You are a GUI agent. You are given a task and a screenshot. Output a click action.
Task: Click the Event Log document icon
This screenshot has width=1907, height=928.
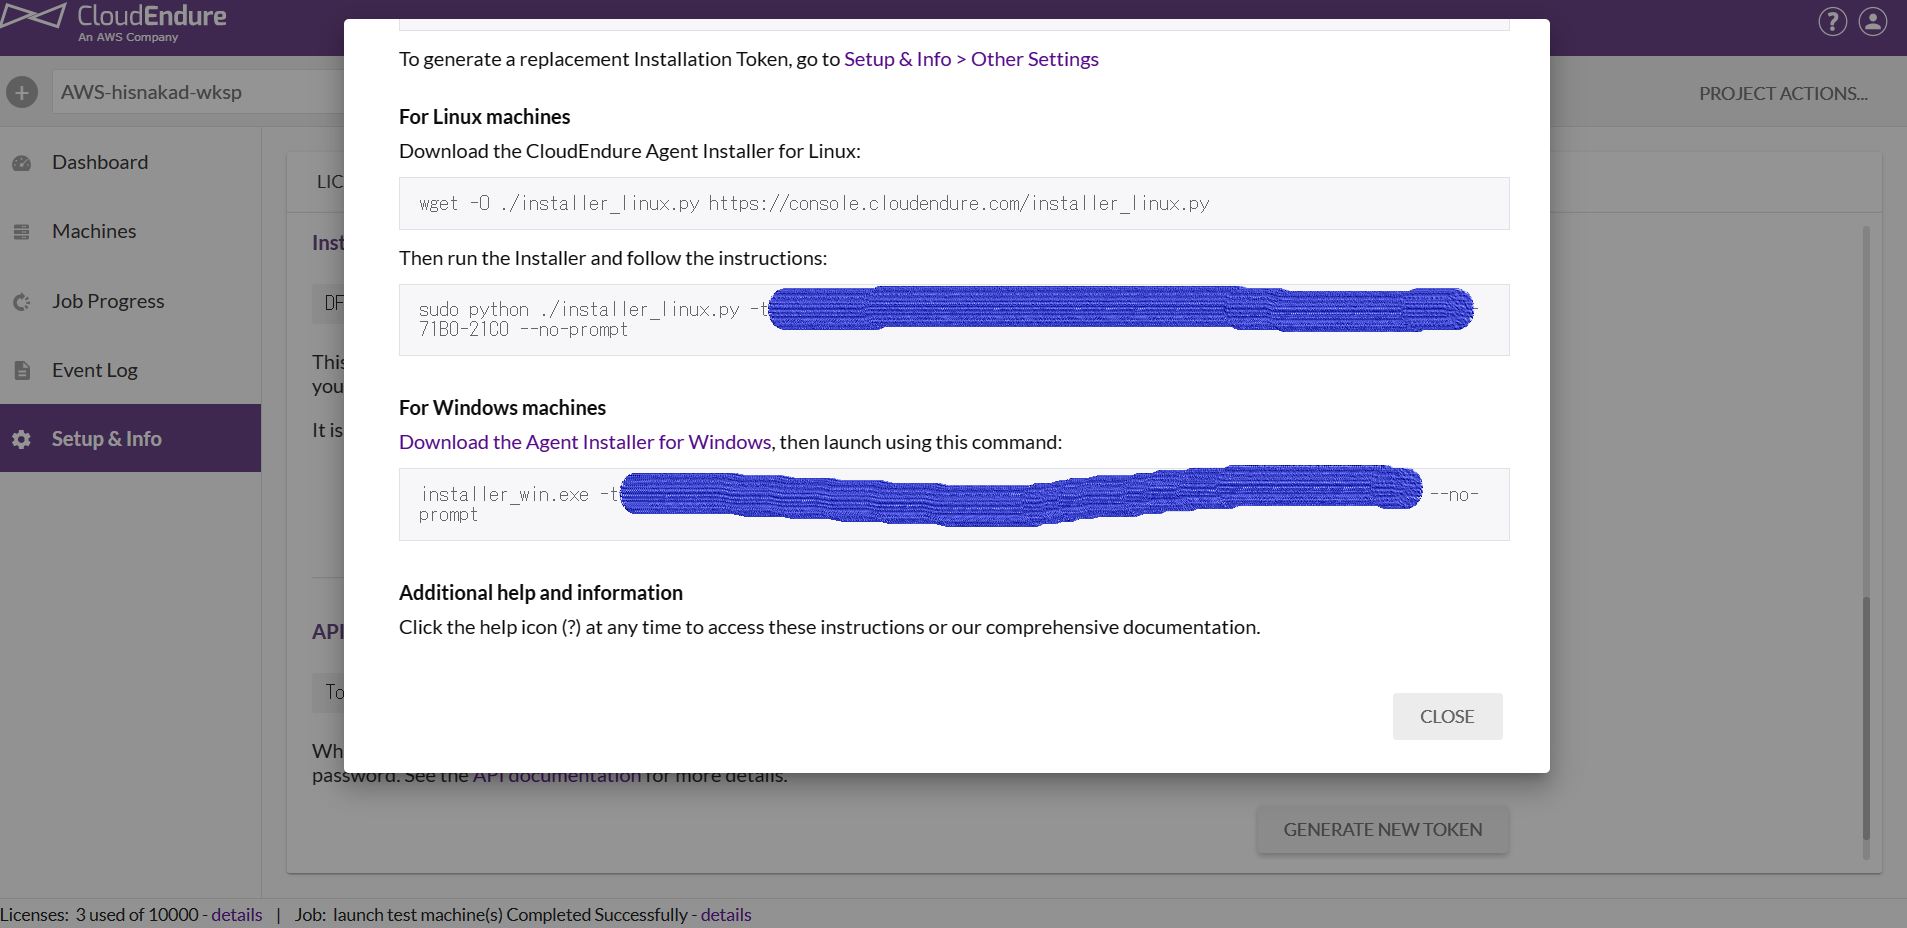pyautogui.click(x=22, y=370)
